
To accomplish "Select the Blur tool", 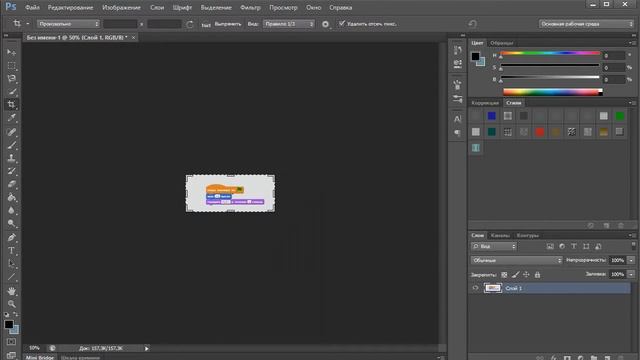I will pyautogui.click(x=11, y=210).
